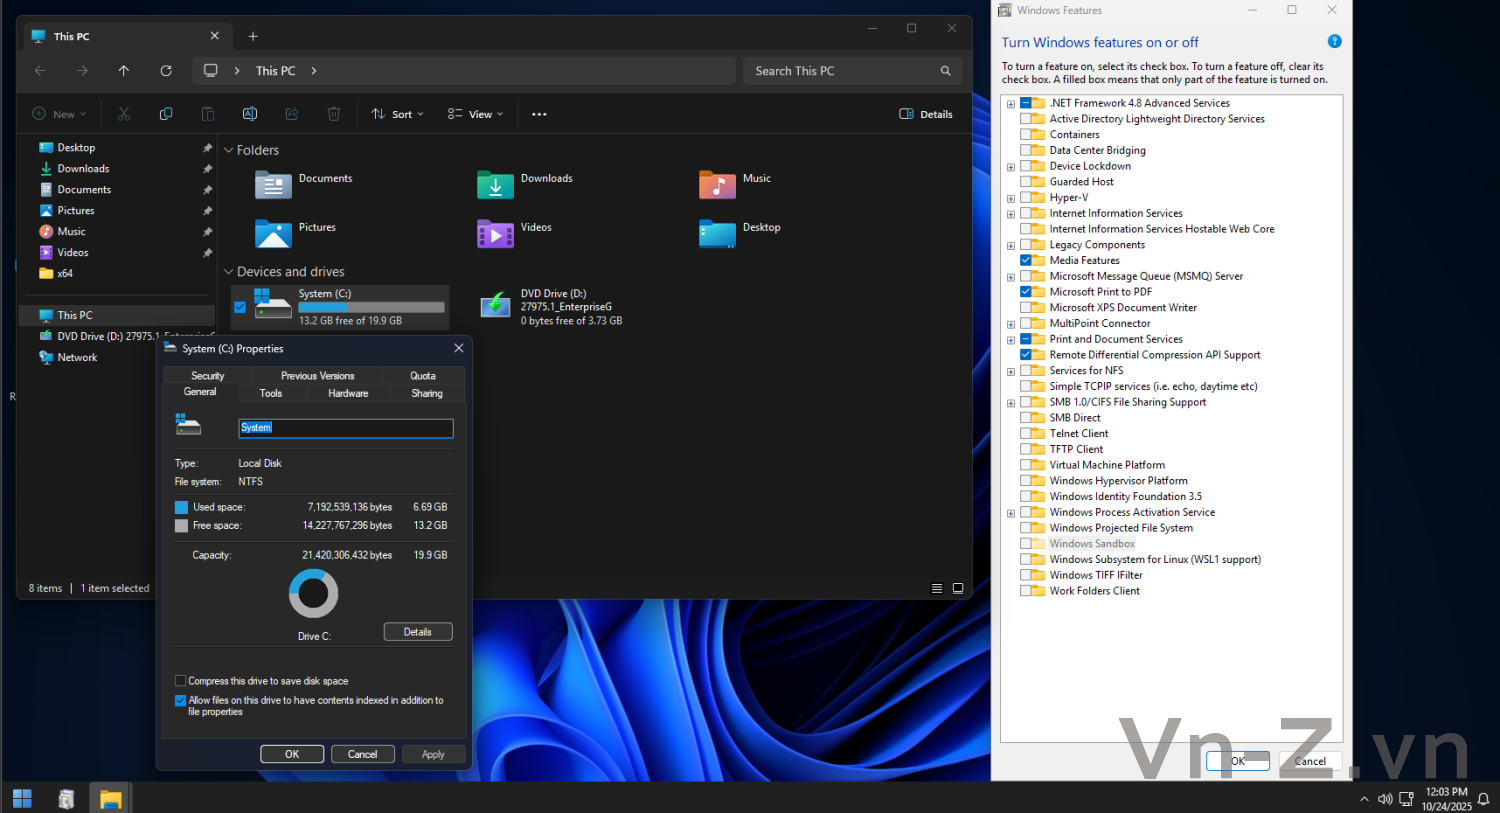
Task: Switch to the Security tab
Action: (207, 376)
